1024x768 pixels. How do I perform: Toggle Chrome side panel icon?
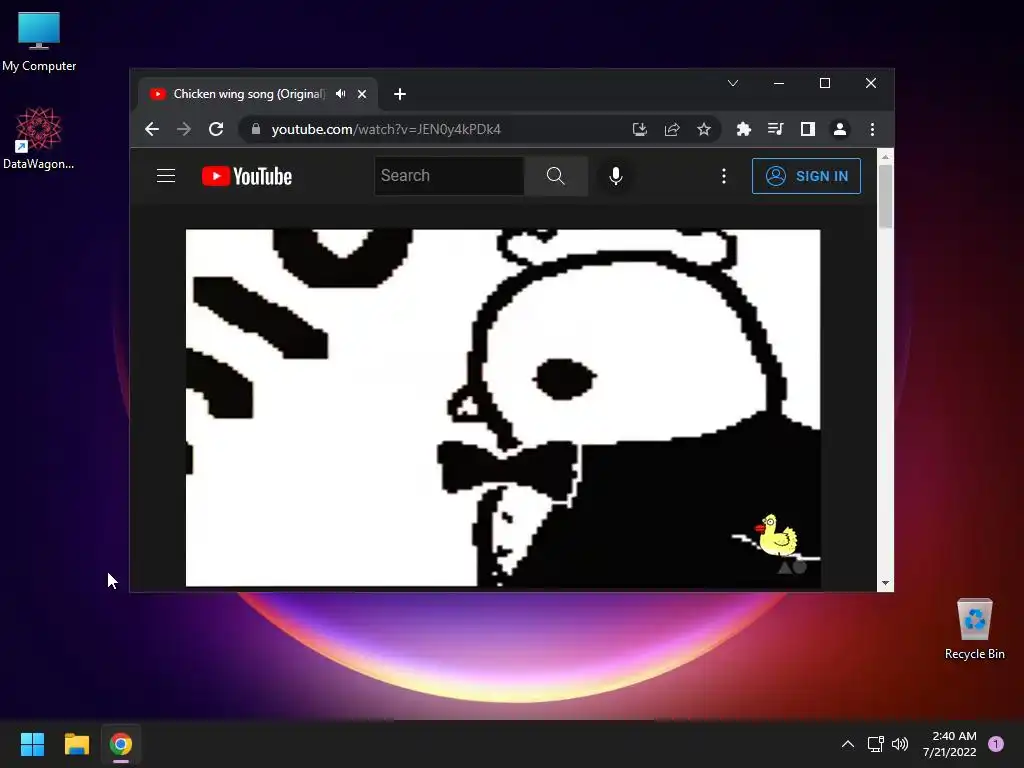(808, 129)
